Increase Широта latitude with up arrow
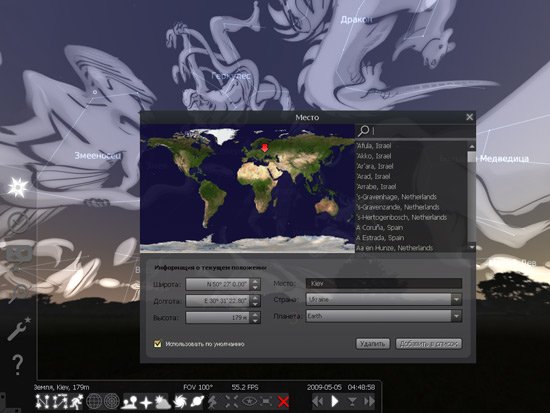 coord(255,281)
